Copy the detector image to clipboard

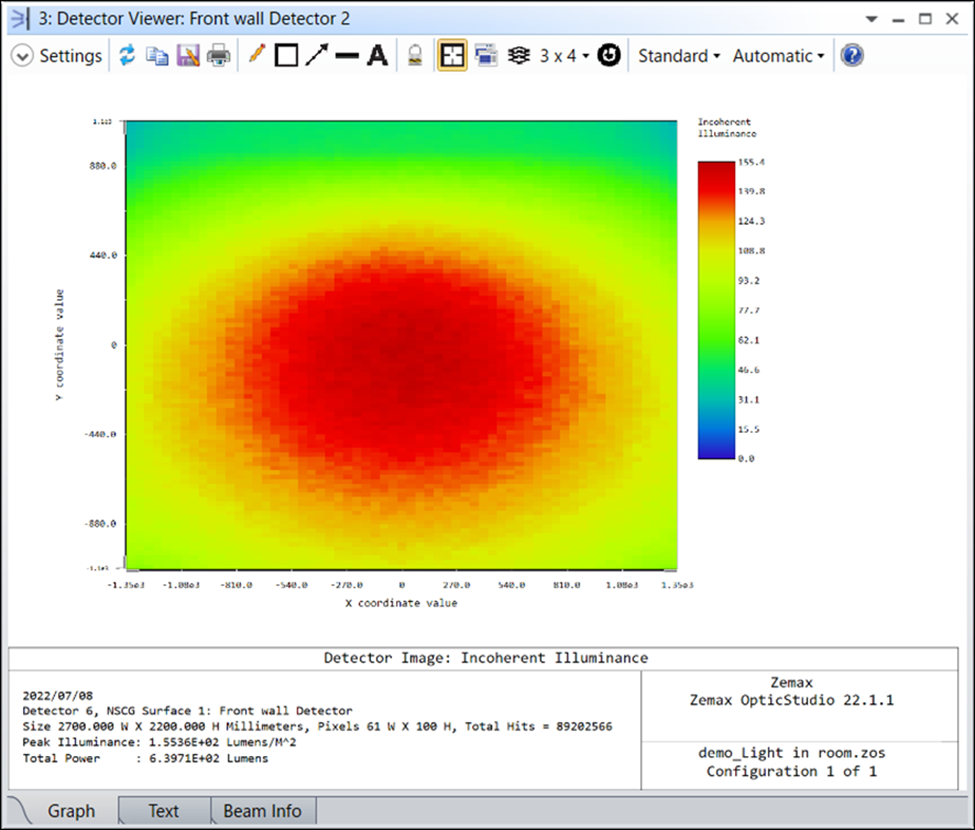click(x=157, y=56)
